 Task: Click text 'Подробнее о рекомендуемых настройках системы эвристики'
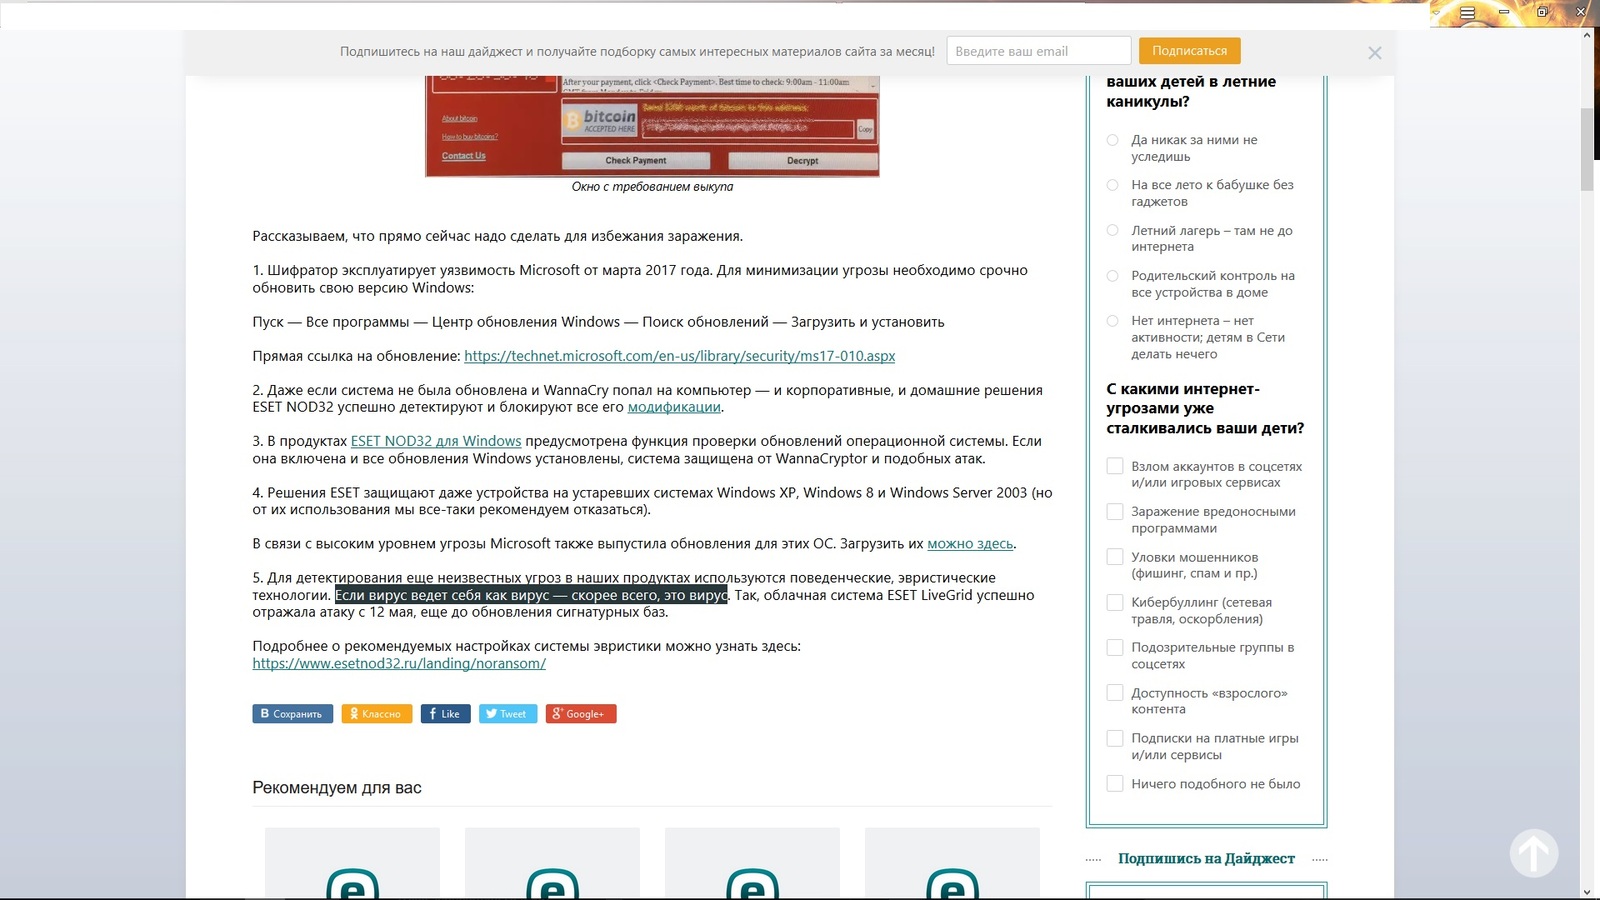click(526, 646)
